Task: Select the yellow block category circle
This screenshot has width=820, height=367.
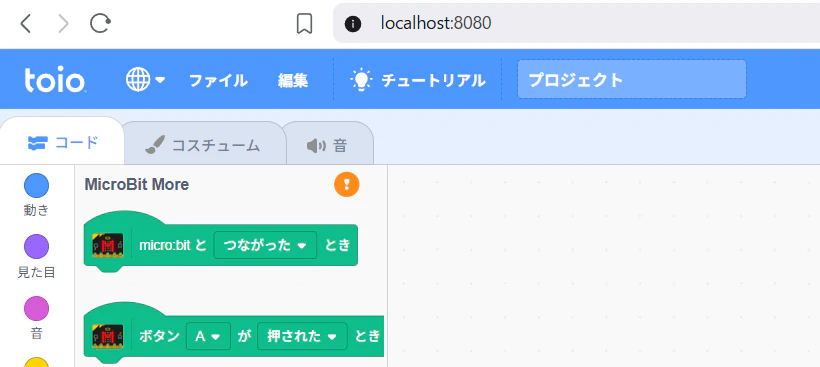Action: coord(36,362)
